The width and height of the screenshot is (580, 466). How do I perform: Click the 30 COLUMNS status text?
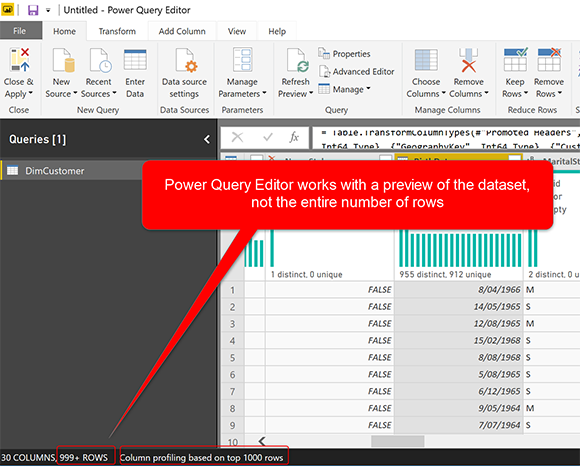(28, 457)
